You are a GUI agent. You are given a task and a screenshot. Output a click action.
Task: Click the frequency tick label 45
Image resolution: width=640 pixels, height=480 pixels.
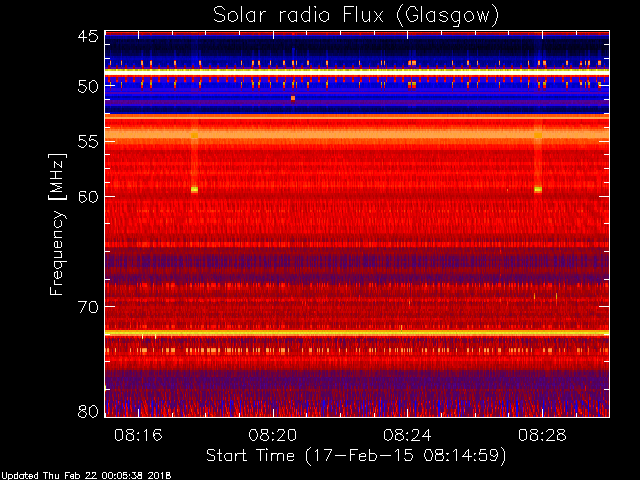(88, 37)
